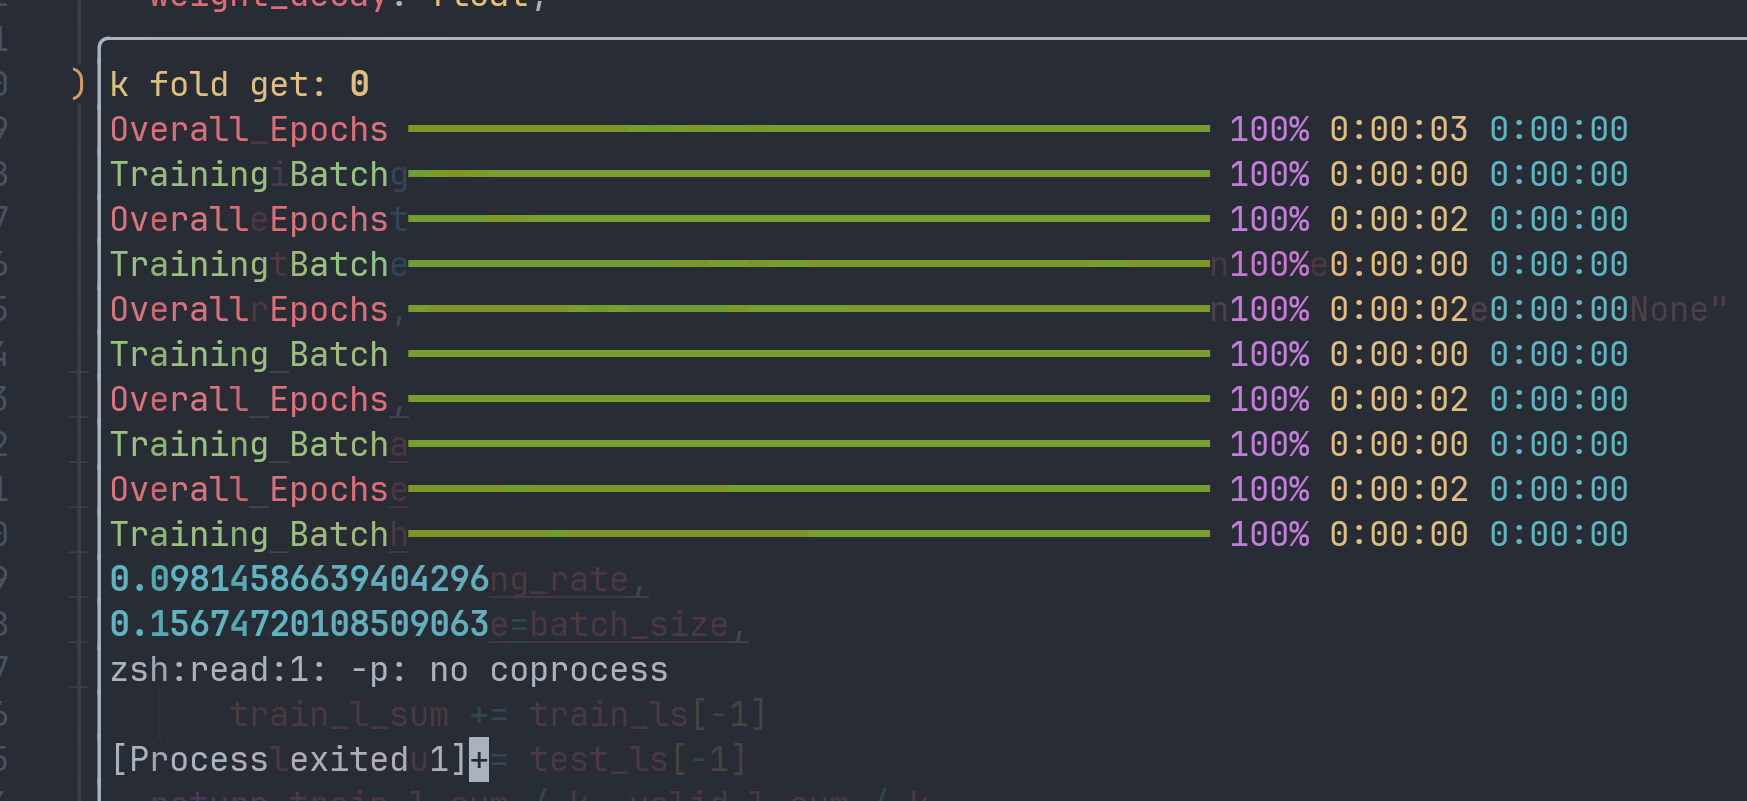The width and height of the screenshot is (1747, 801).
Task: Click the 0:00:03 elapsed time
Action: 1398,129
